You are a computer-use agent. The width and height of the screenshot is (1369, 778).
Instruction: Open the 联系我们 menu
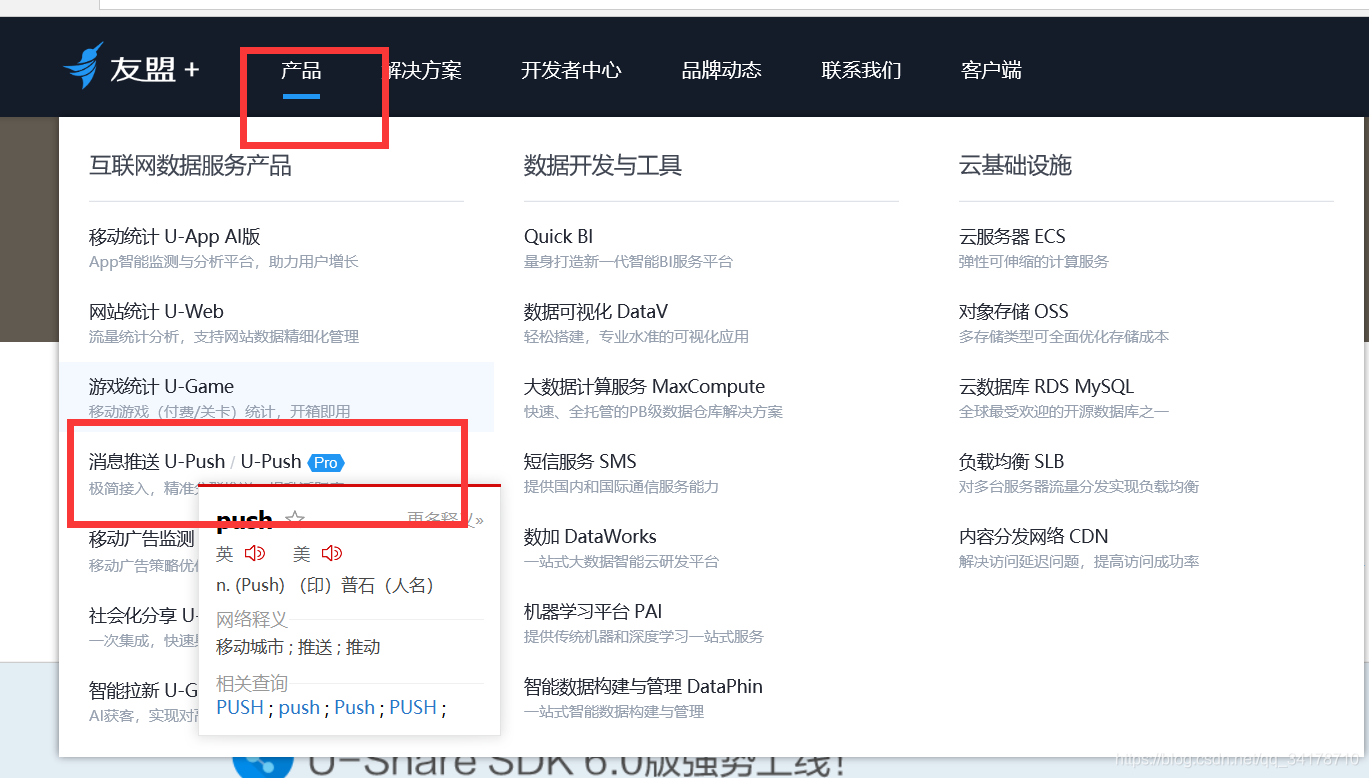[x=861, y=70]
